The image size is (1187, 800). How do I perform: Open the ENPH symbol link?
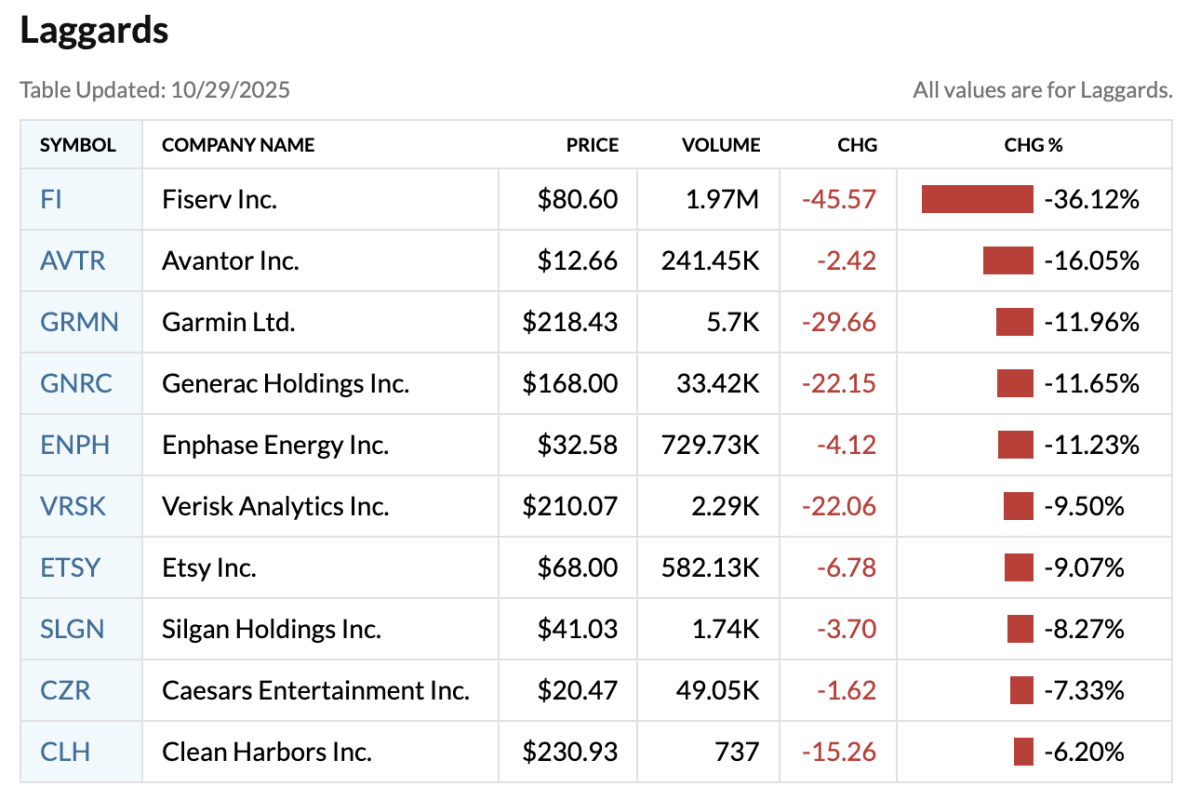pos(75,444)
